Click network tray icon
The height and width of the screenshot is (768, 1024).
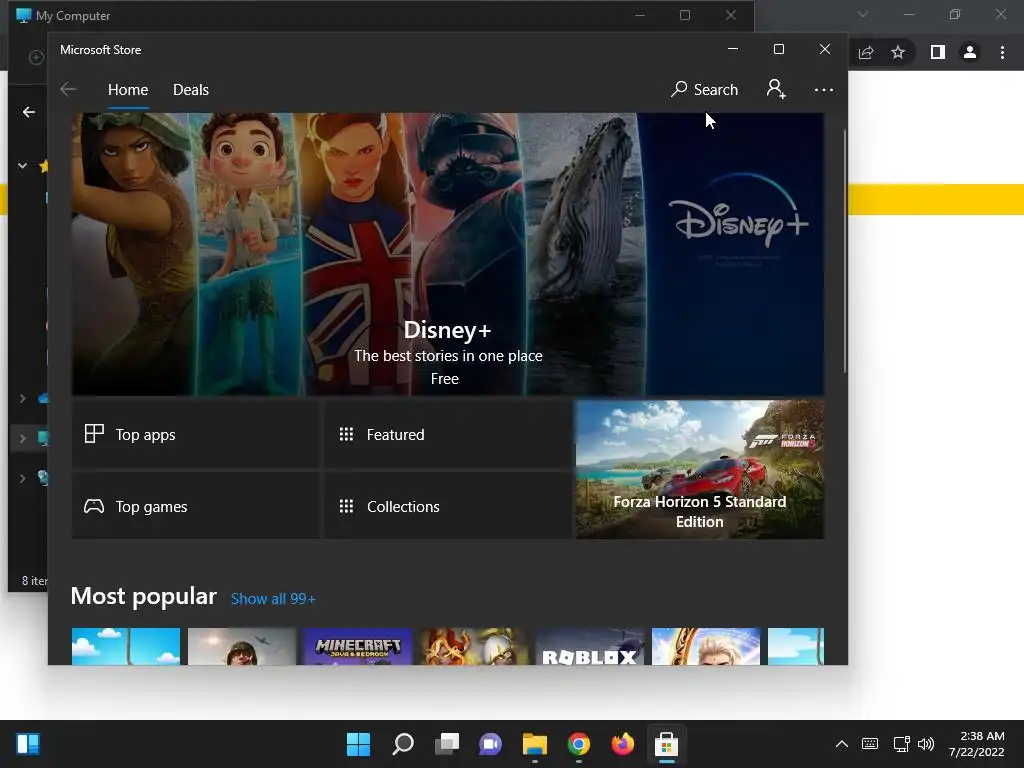[x=901, y=744]
